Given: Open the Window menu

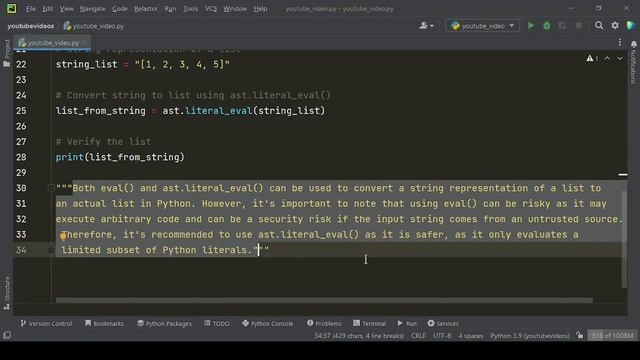Looking at the screenshot, I should pos(235,9).
